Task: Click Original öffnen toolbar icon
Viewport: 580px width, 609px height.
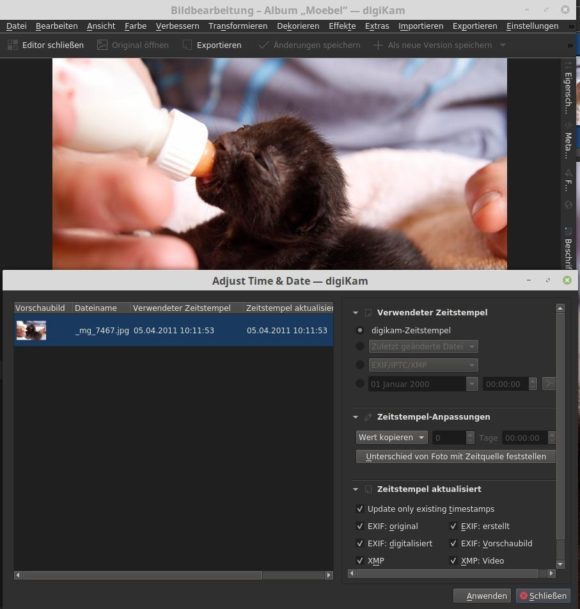Action: 102,45
